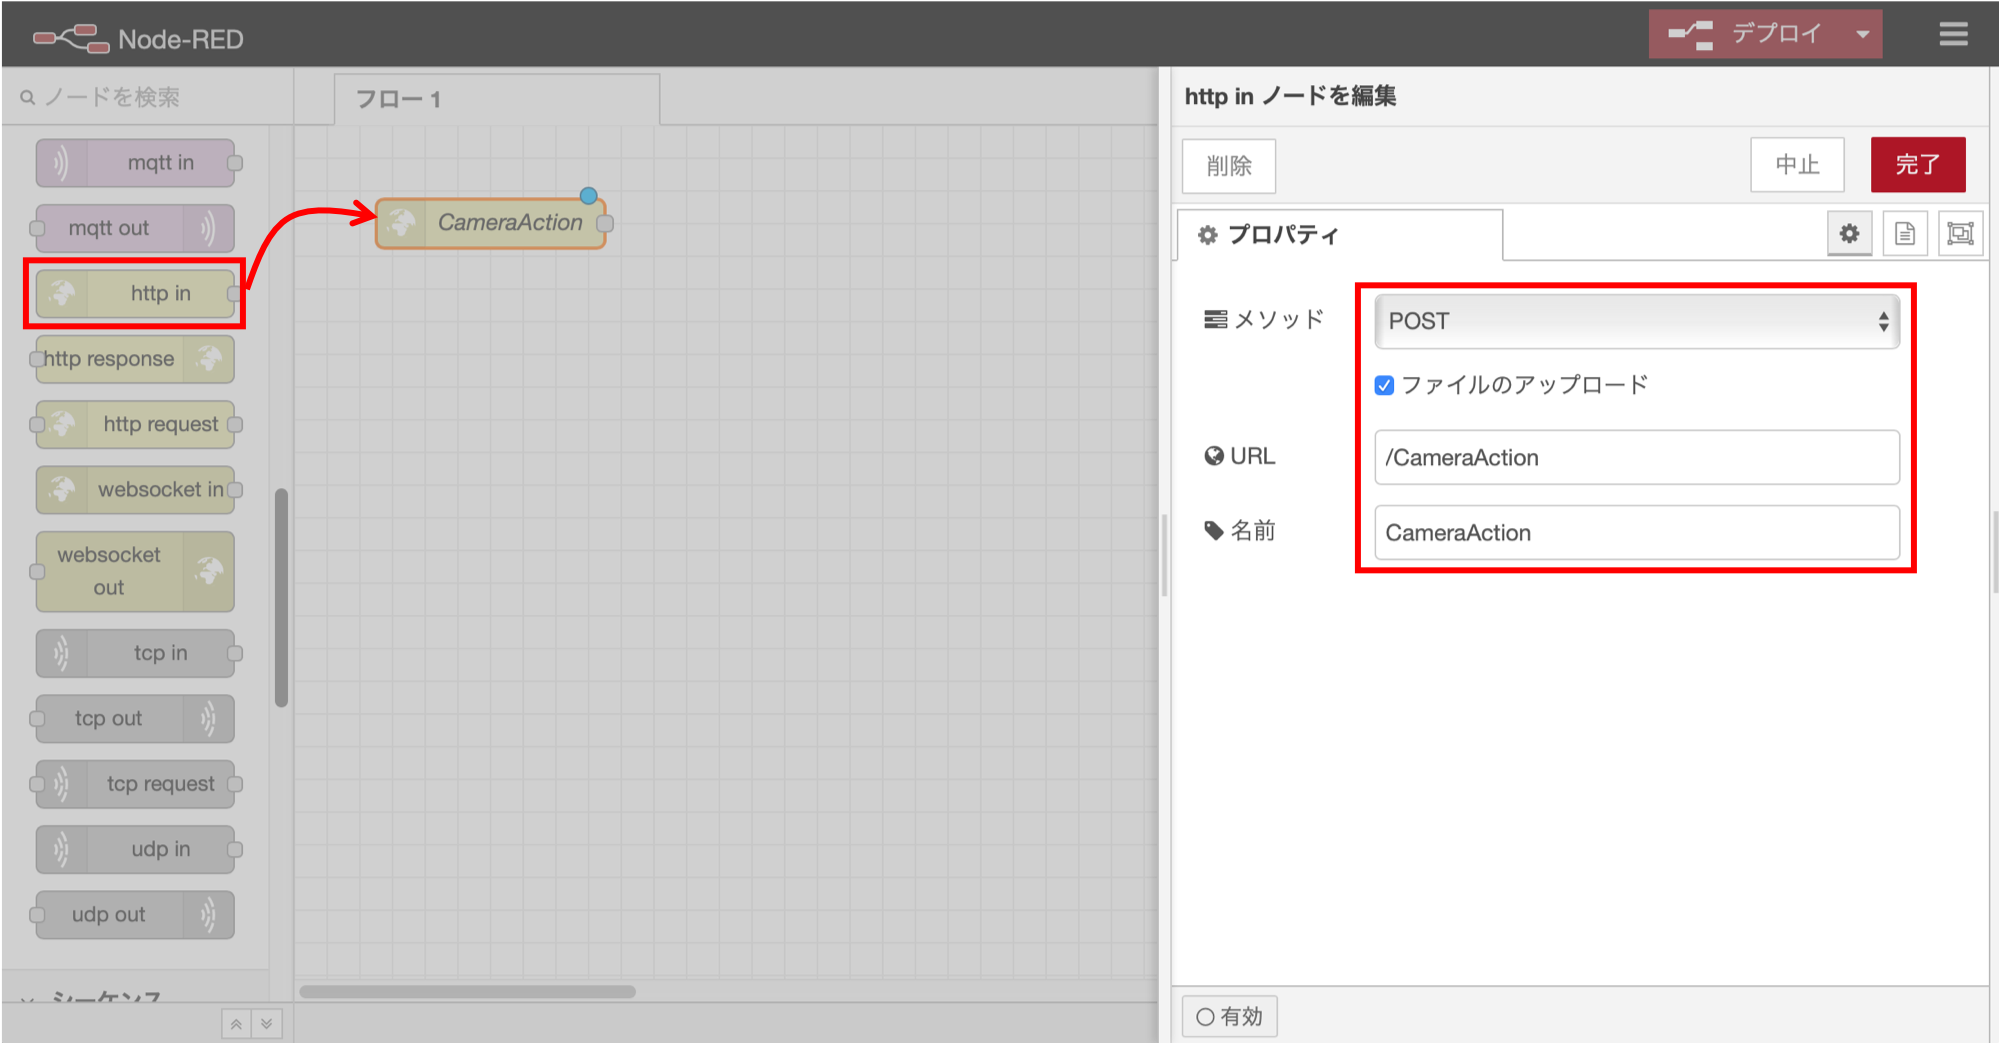Expand all palette categories with down chevrons
Viewport: 1999px width, 1043px height.
pos(267,1024)
